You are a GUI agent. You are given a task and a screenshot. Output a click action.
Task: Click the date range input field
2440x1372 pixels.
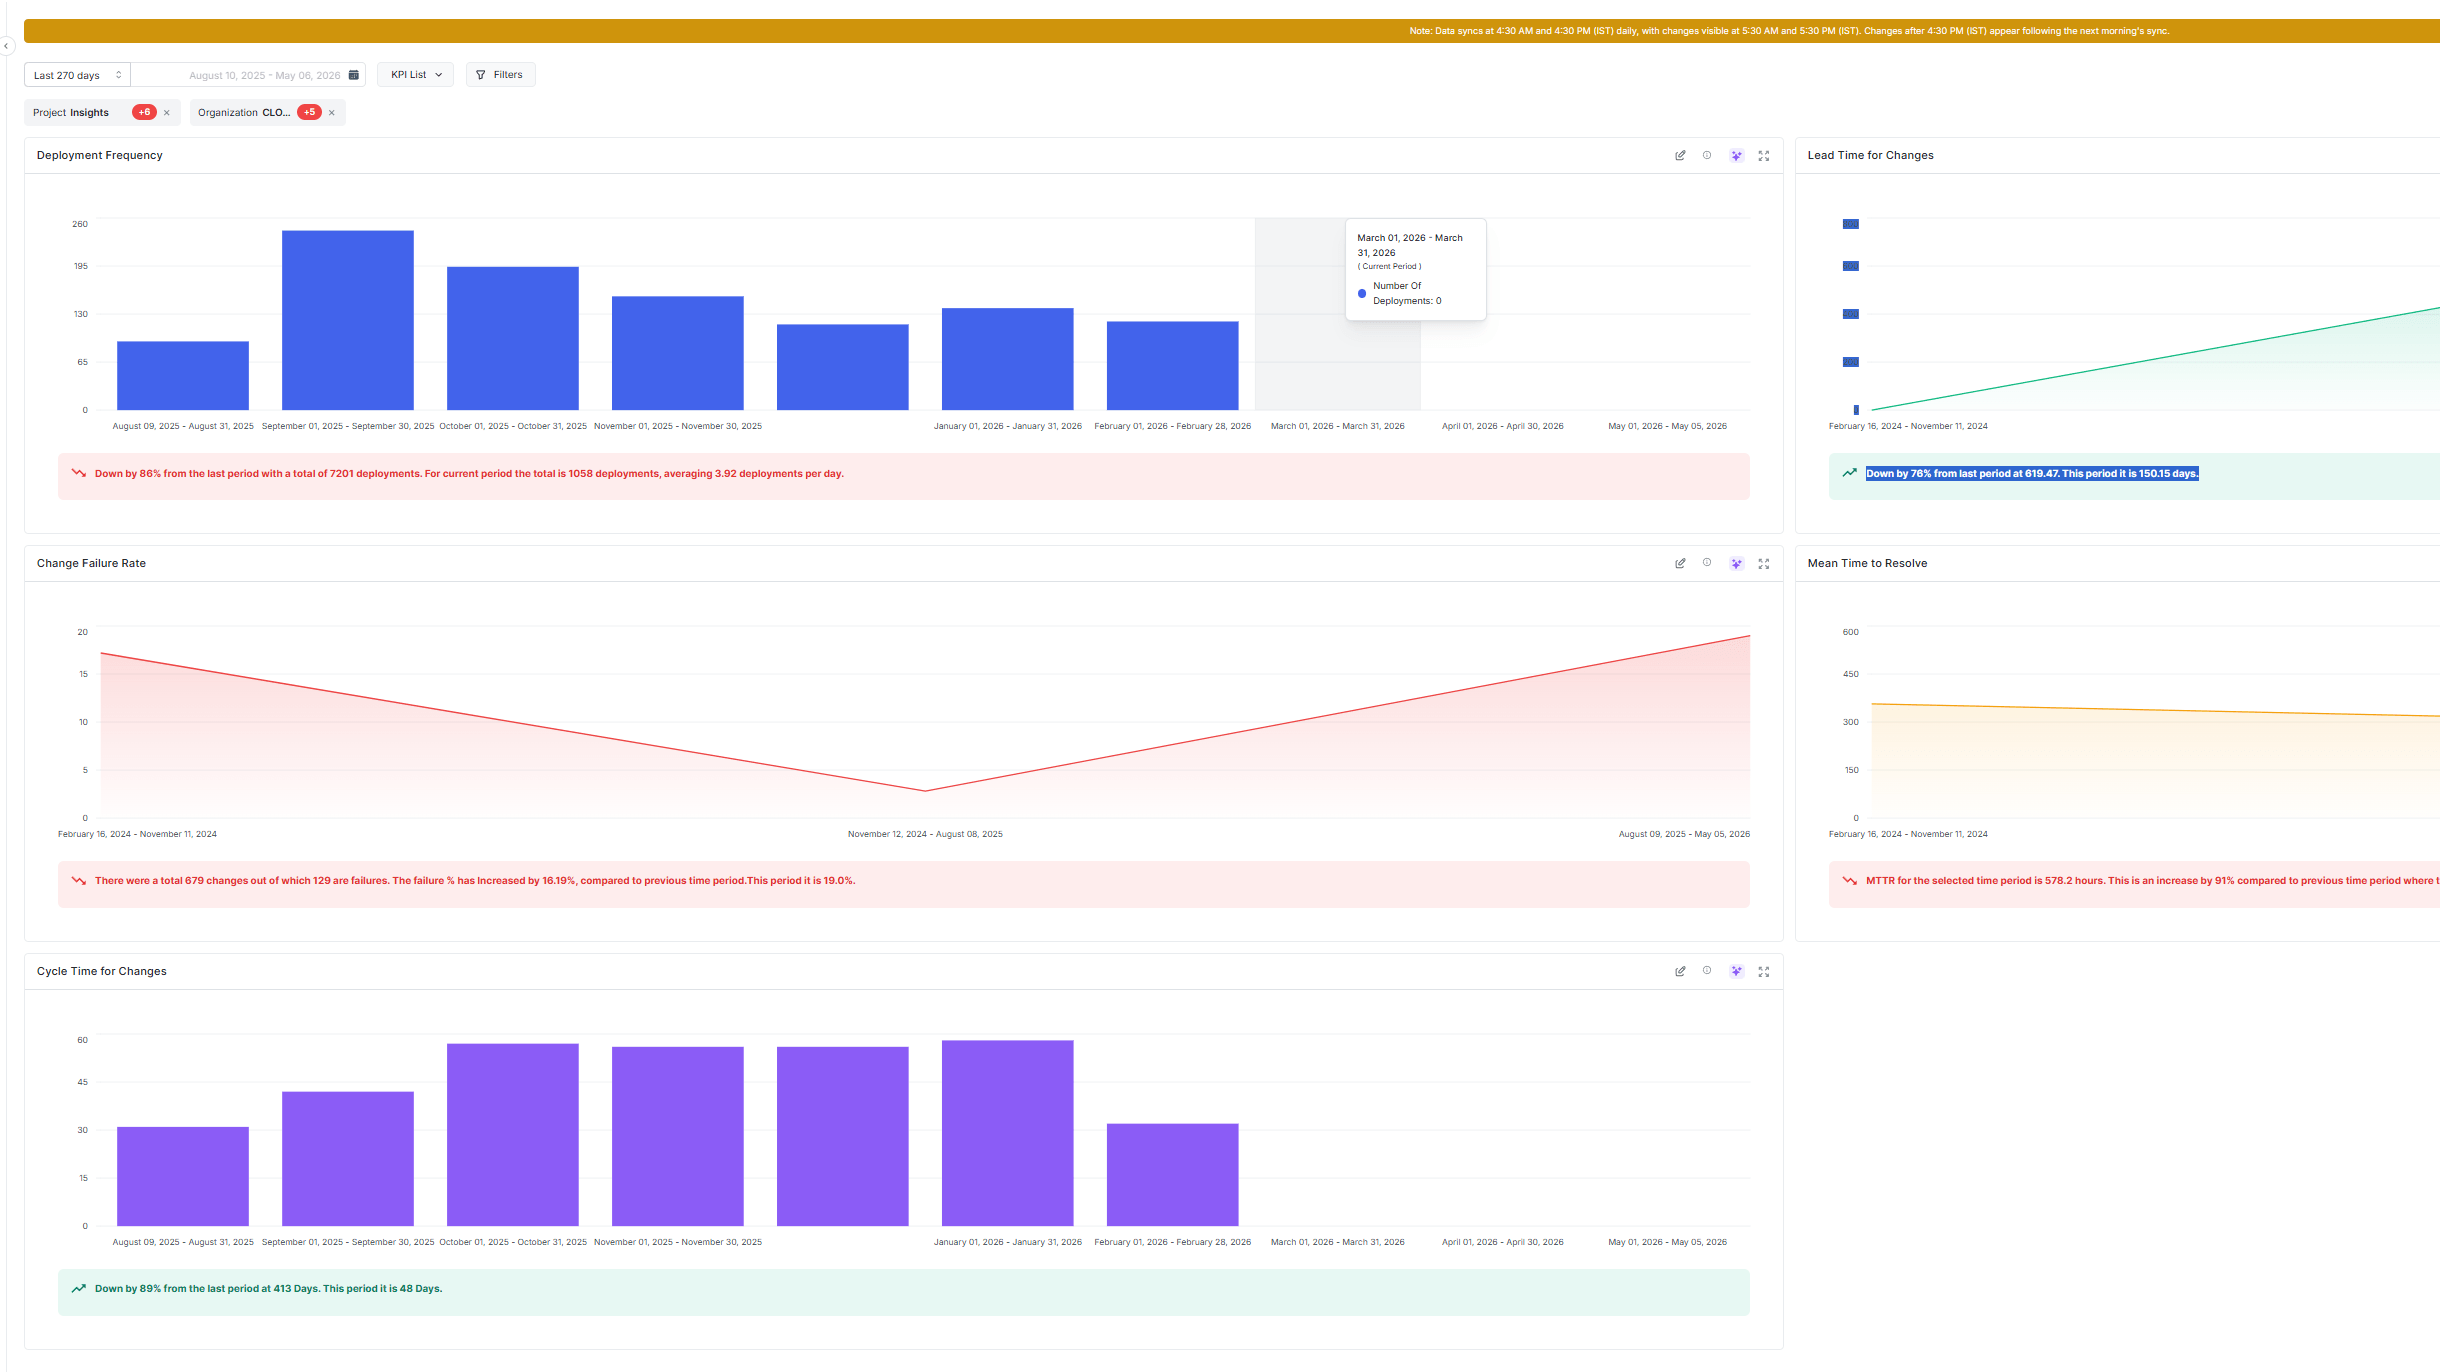pos(248,75)
